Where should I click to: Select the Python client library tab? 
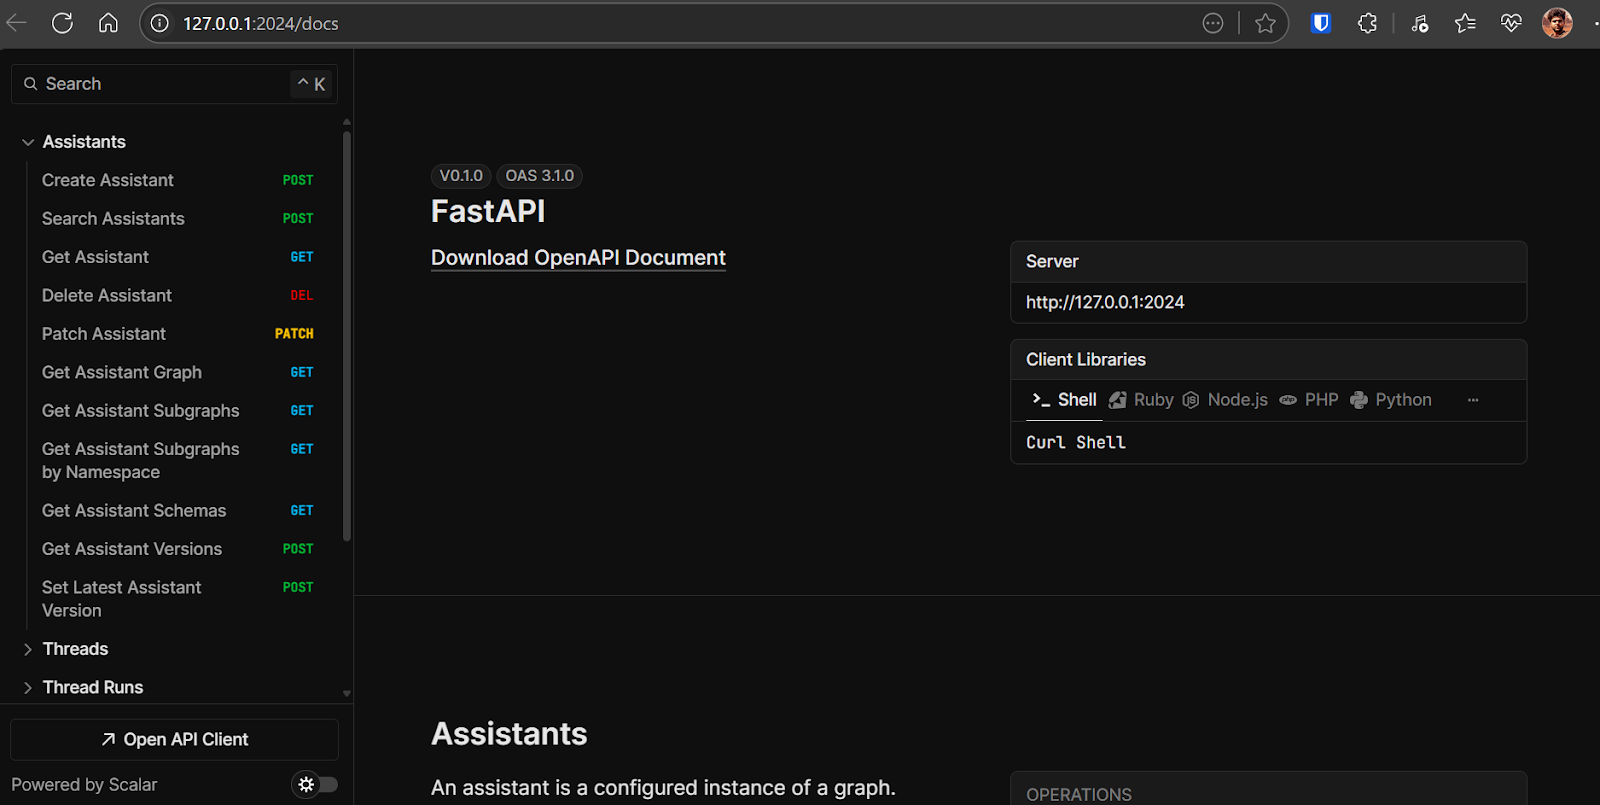(1391, 400)
